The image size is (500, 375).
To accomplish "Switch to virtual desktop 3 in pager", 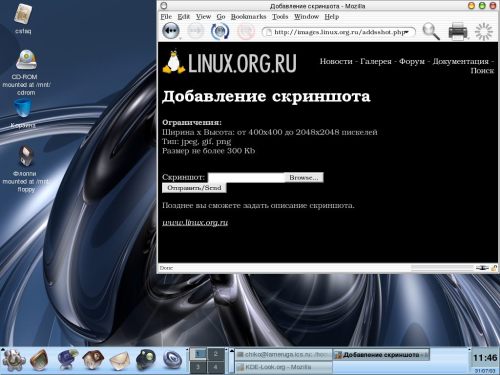I will pos(198,367).
